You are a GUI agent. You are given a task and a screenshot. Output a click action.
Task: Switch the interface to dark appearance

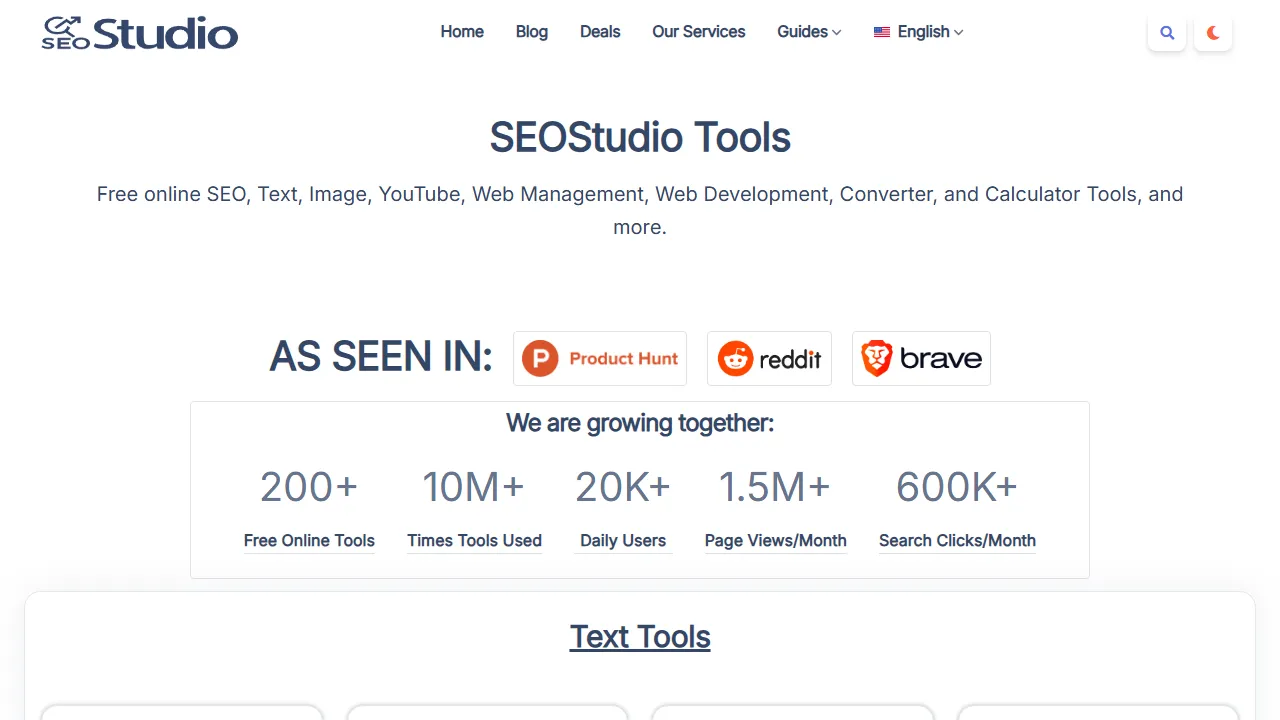tap(1213, 31)
